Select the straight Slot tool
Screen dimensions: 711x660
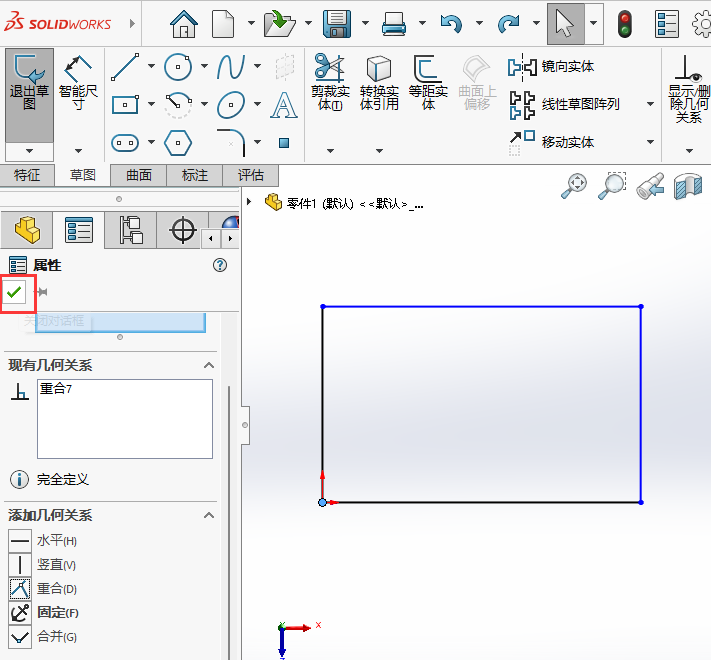(x=125, y=143)
